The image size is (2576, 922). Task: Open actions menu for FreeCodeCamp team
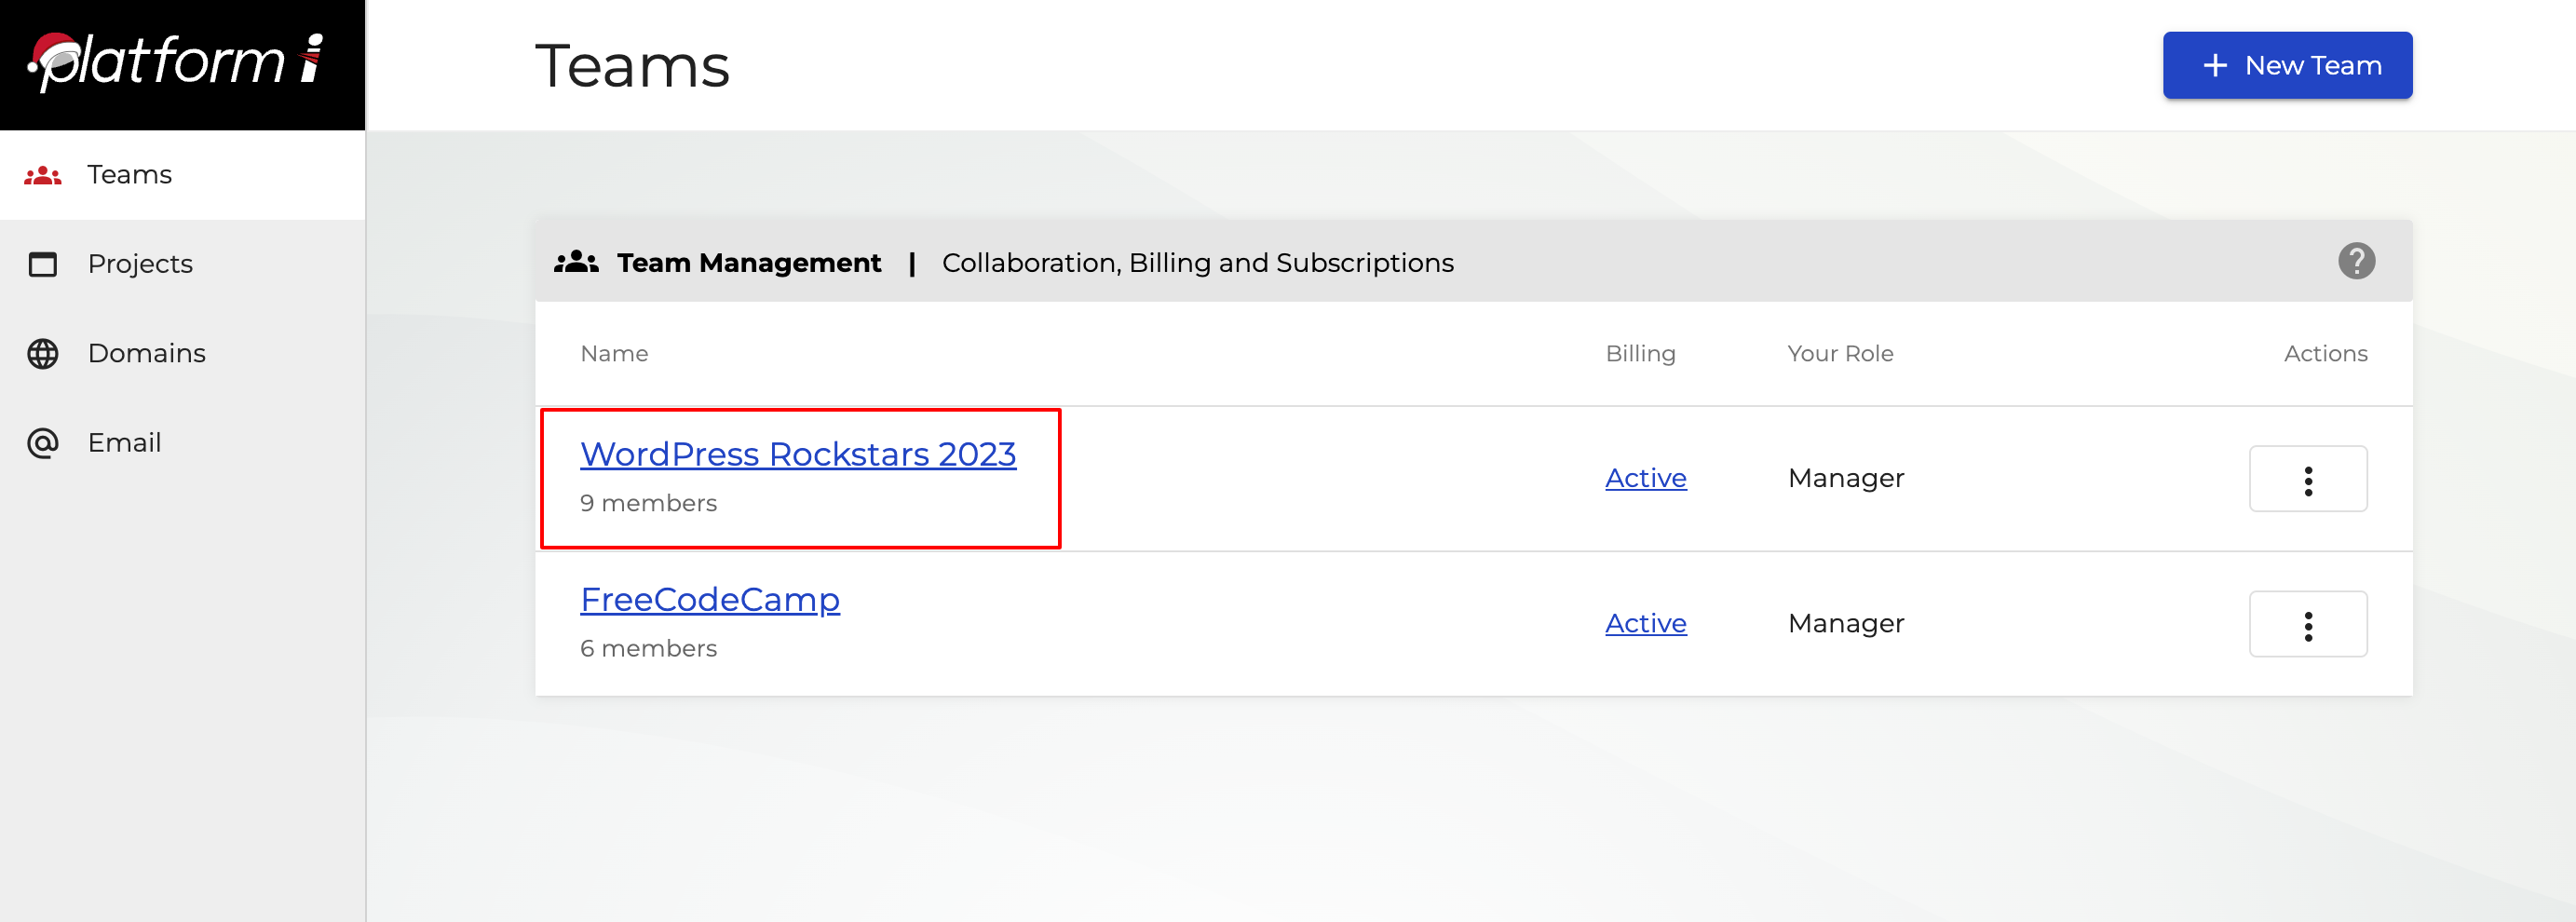coord(2307,625)
